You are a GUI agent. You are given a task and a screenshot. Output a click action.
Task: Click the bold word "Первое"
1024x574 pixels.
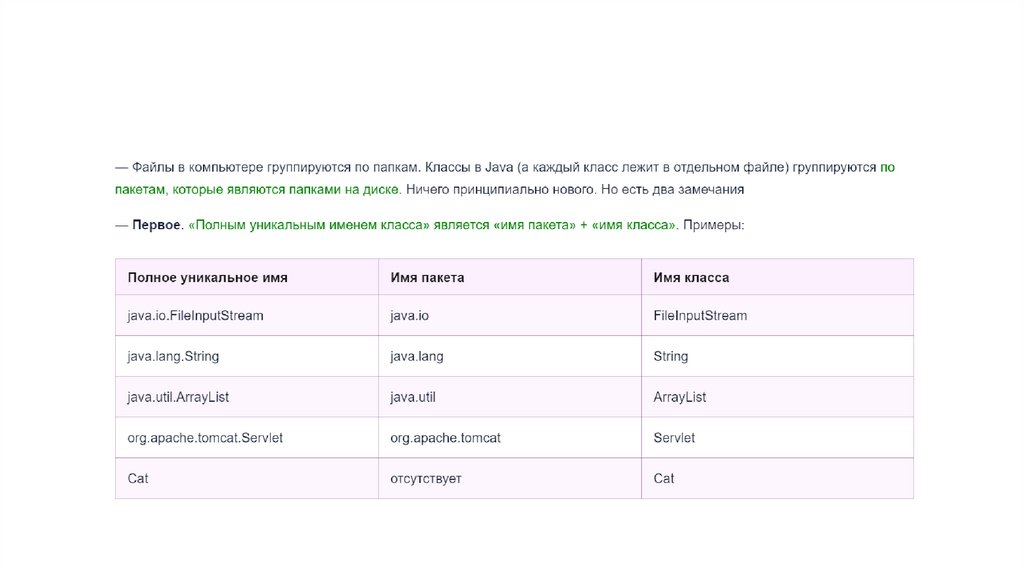click(x=157, y=226)
